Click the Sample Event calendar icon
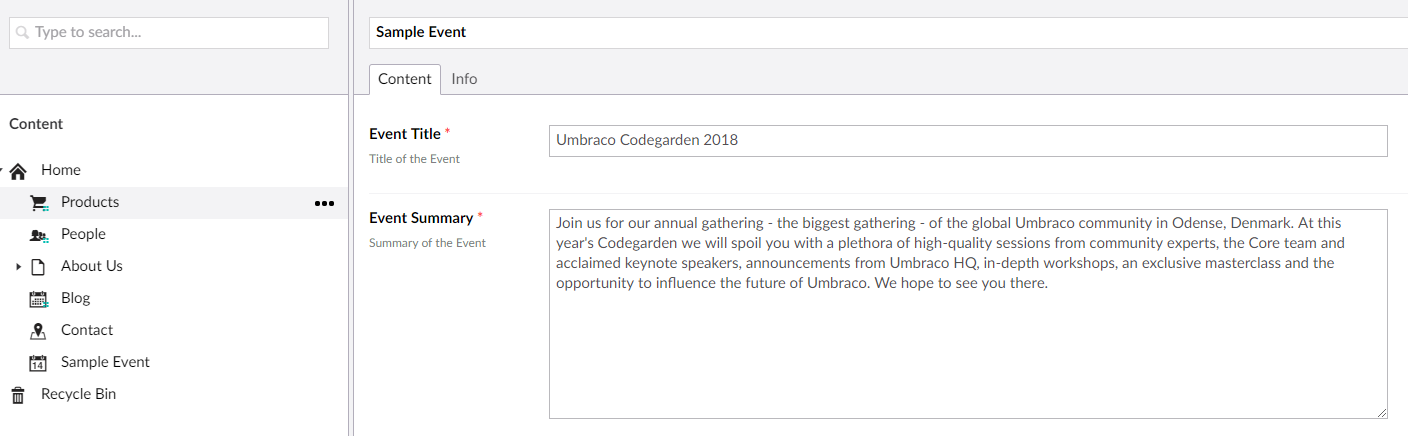This screenshot has height=436, width=1408. click(x=38, y=363)
